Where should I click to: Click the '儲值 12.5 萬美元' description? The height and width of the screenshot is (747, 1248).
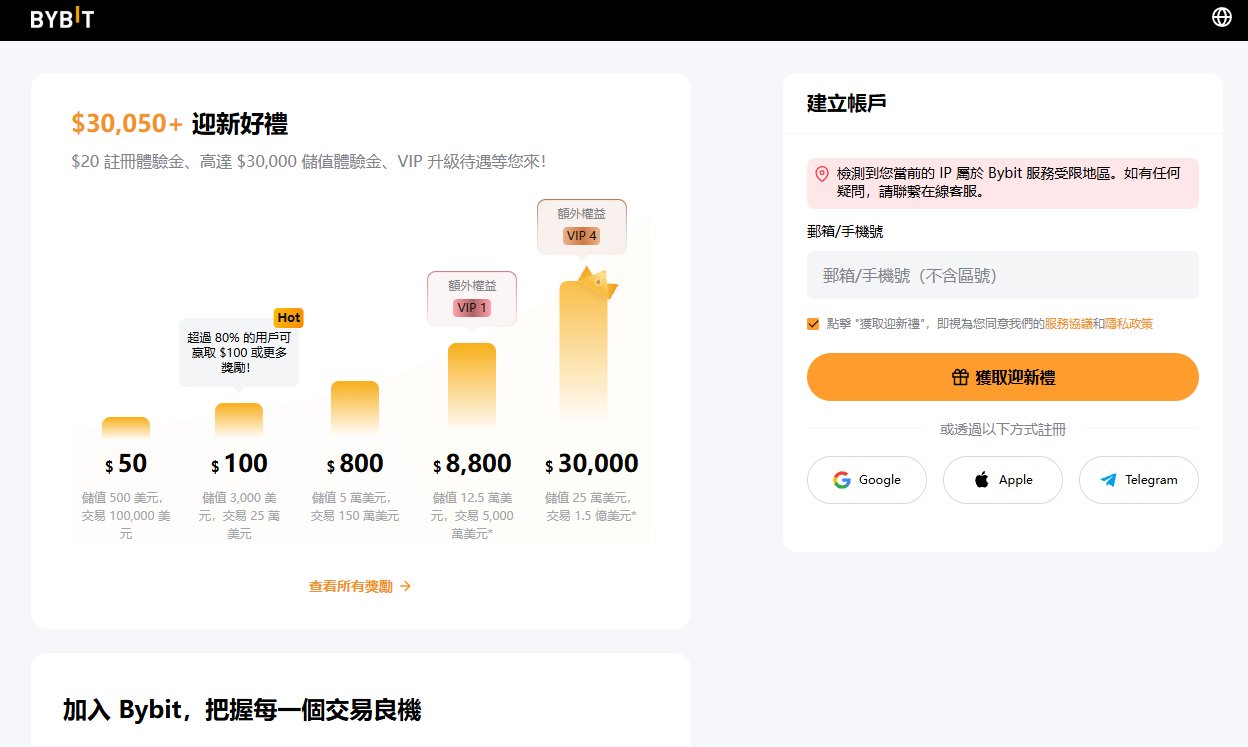click(x=472, y=515)
